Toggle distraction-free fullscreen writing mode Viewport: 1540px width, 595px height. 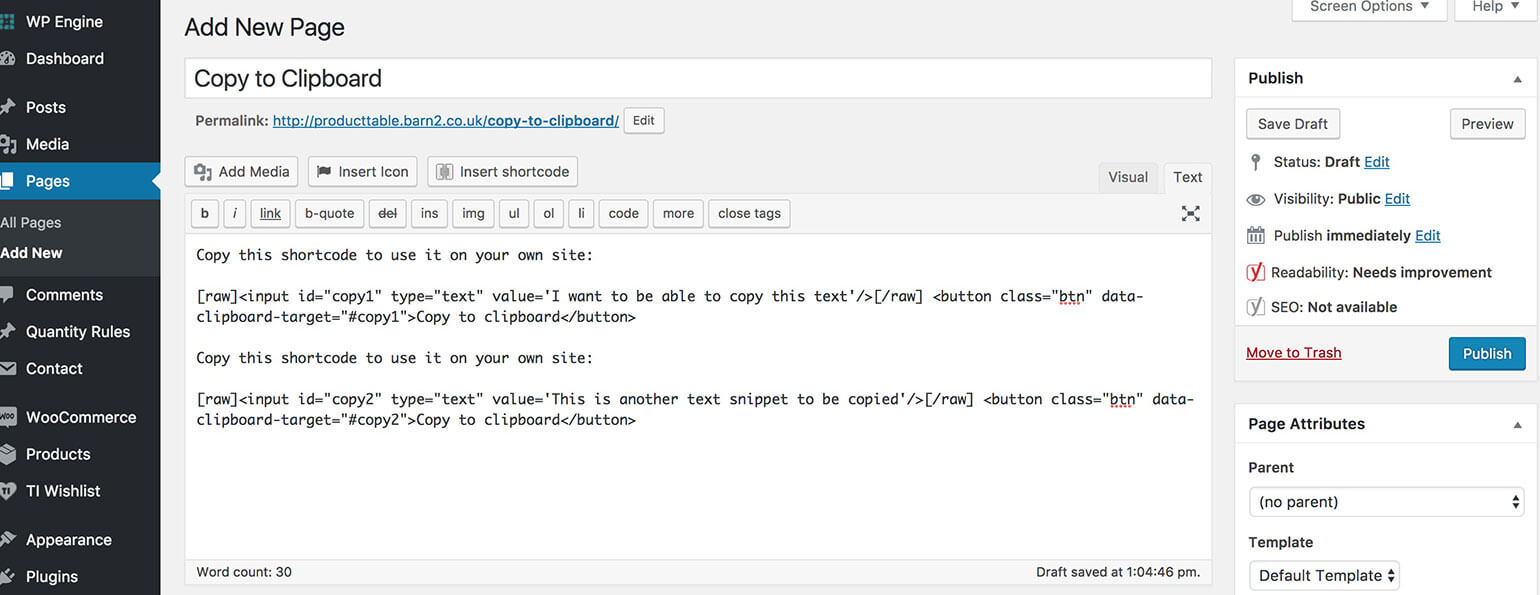point(1190,213)
